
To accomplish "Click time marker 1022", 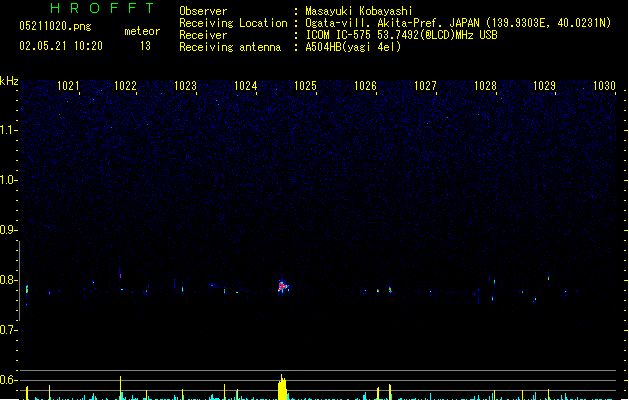I will [x=126, y=86].
